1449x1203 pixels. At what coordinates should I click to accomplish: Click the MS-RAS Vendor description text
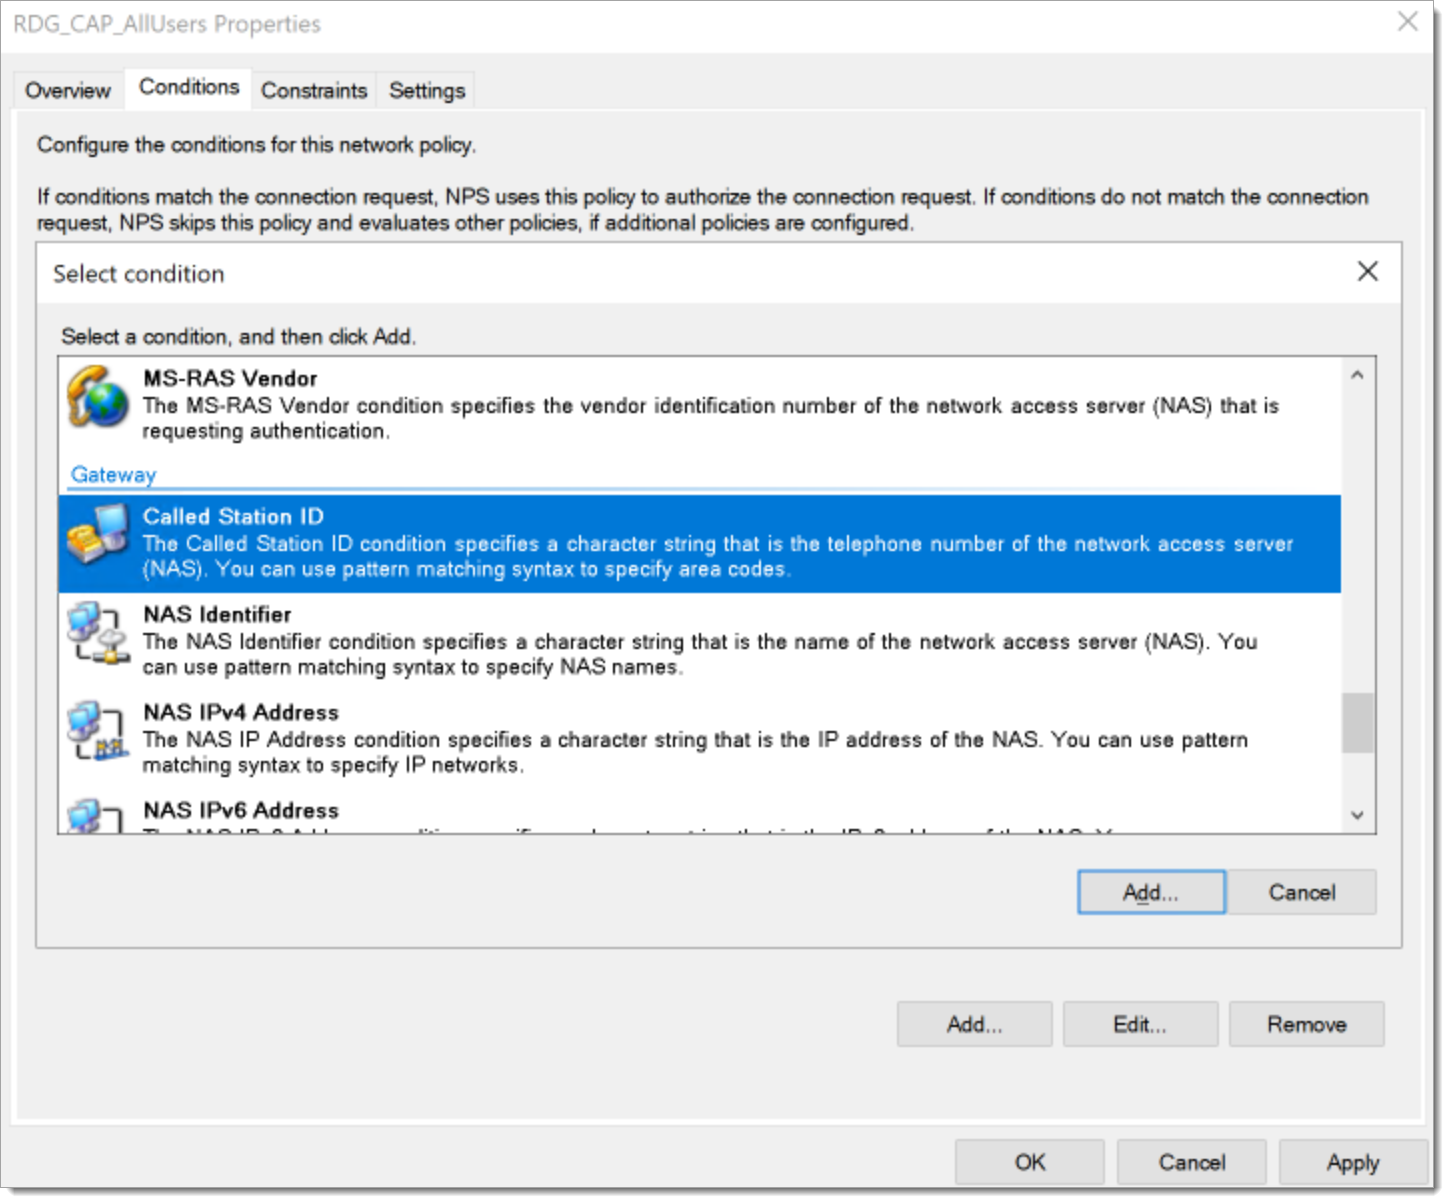710,418
